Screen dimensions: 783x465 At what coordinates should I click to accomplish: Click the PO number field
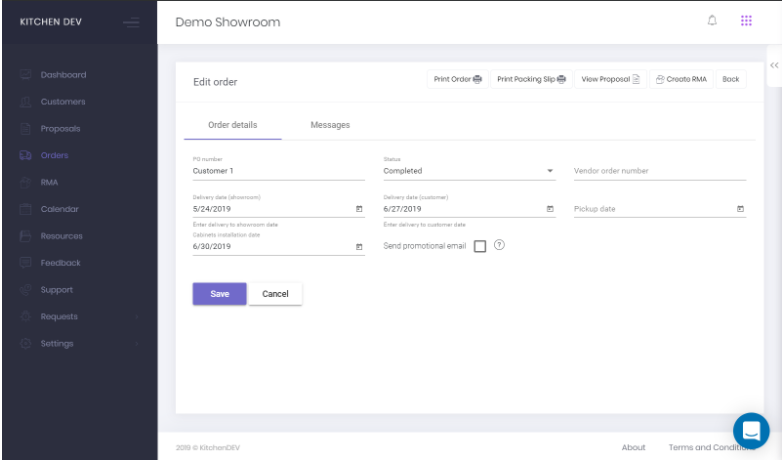click(279, 171)
